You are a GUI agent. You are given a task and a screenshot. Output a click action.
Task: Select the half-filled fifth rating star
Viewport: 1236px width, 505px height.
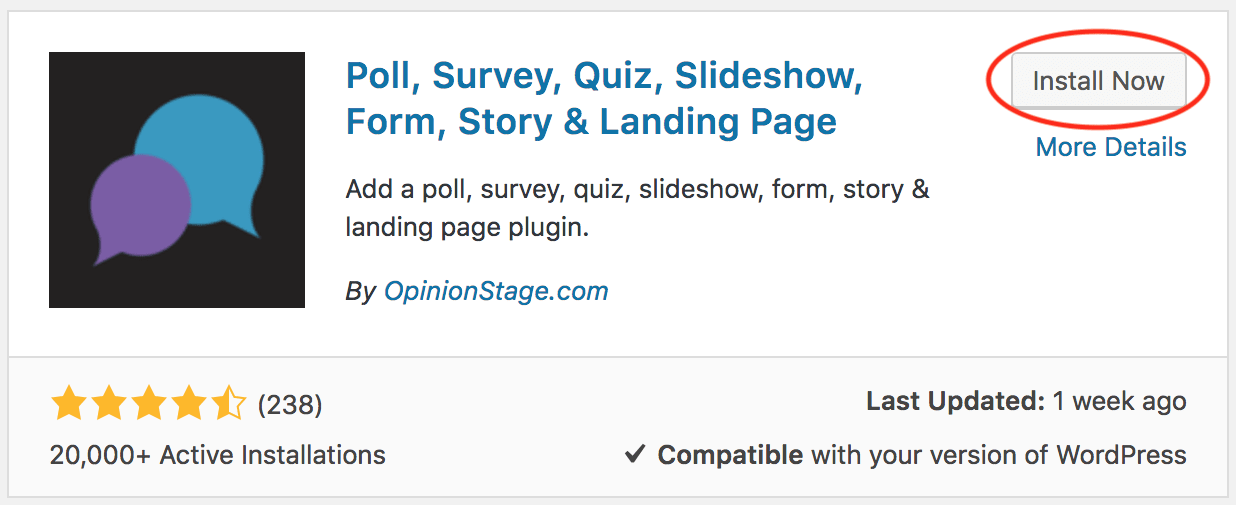click(x=228, y=404)
